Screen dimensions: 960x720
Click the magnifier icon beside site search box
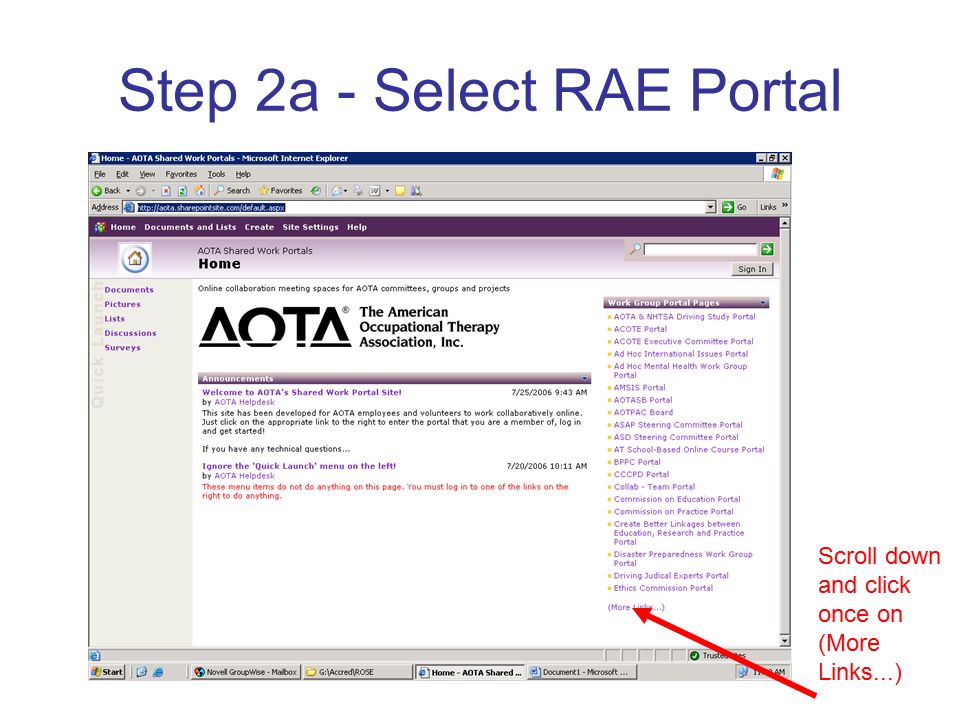tap(636, 249)
